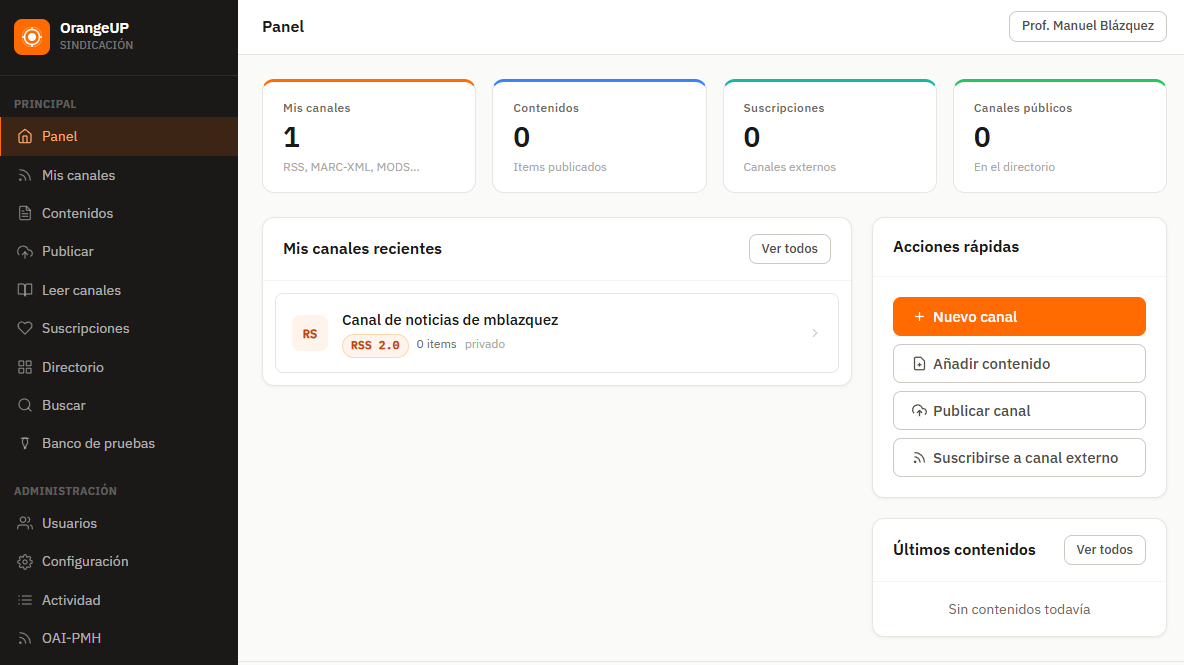Open the OAI-PMH feed icon
Image resolution: width=1184 pixels, height=665 pixels.
click(x=23, y=637)
